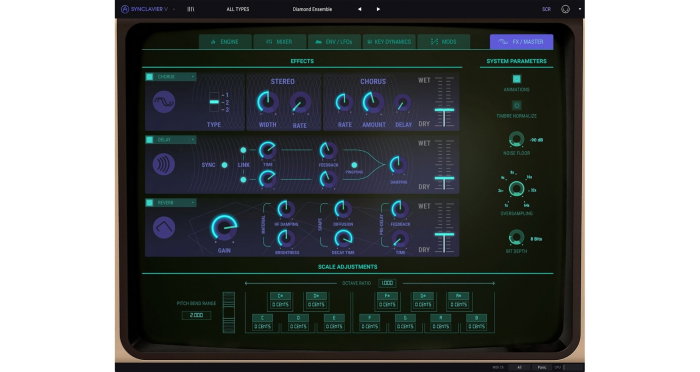Click the Oversampling knob
The height and width of the screenshot is (372, 700).
[517, 189]
